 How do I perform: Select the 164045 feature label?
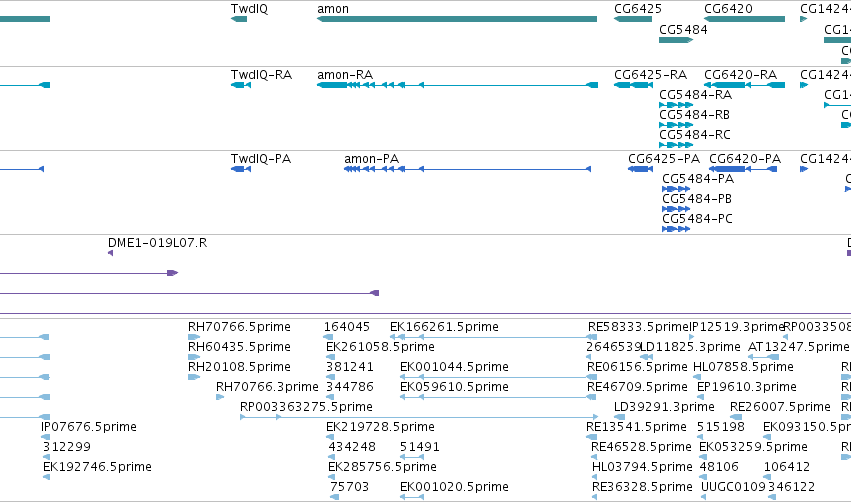click(x=347, y=327)
